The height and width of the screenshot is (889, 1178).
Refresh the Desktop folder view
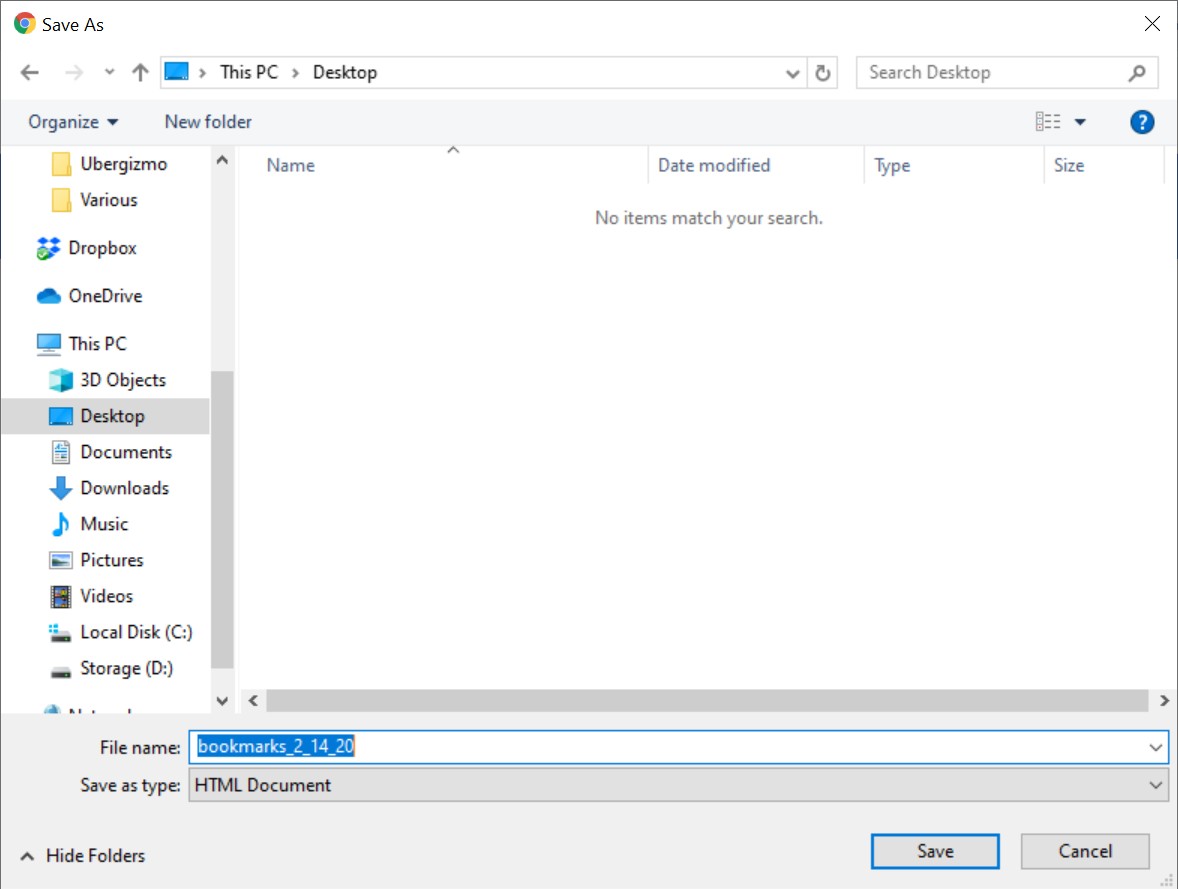(x=823, y=73)
